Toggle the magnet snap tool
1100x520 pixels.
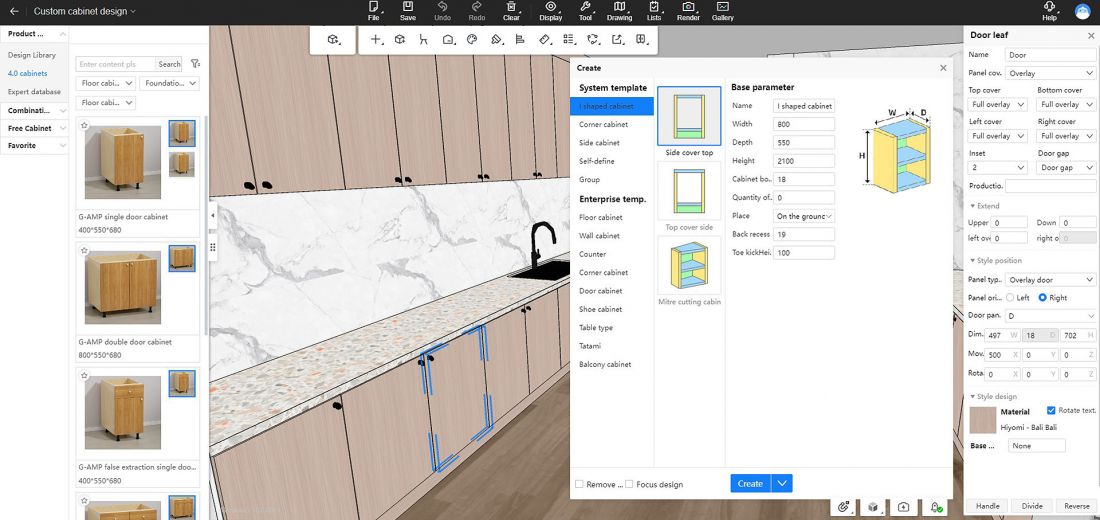(844, 507)
